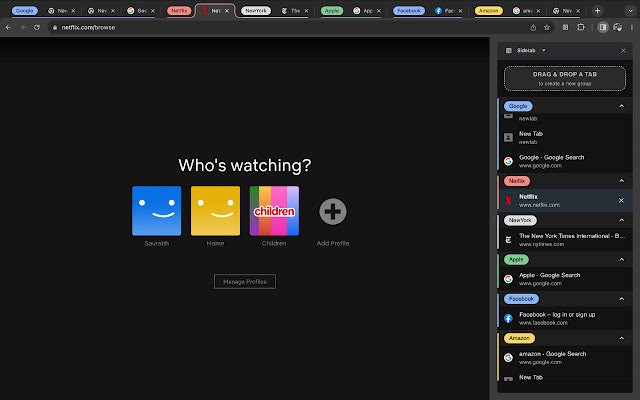Close the Facebook tab in tab strip

coord(460,11)
